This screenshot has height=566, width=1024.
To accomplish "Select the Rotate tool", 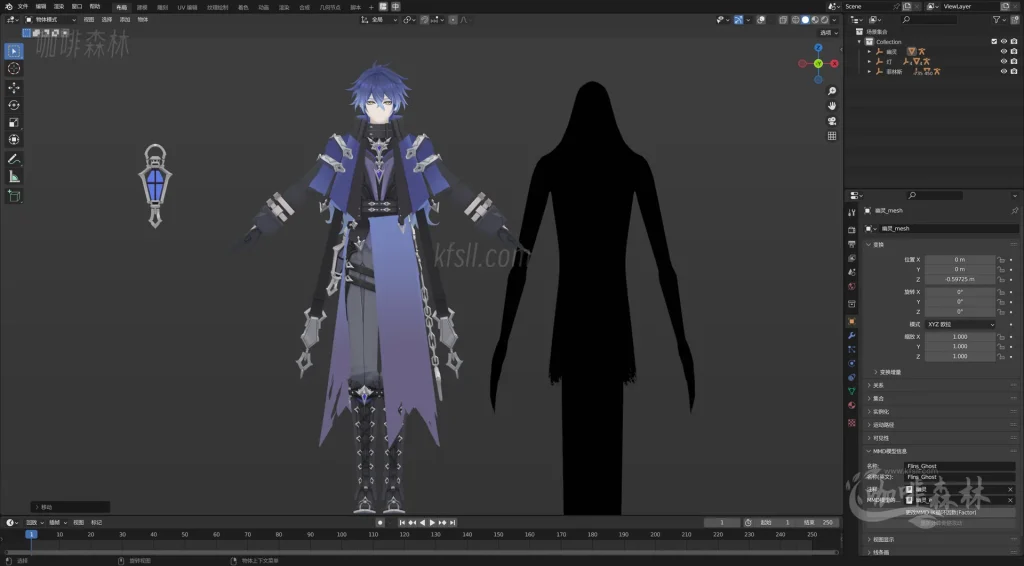I will tap(14, 105).
